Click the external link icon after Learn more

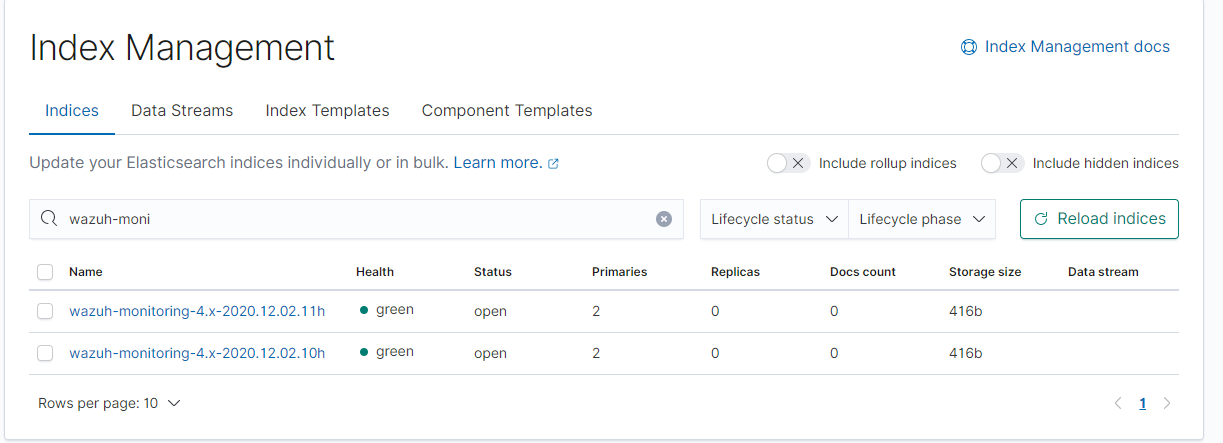point(554,163)
